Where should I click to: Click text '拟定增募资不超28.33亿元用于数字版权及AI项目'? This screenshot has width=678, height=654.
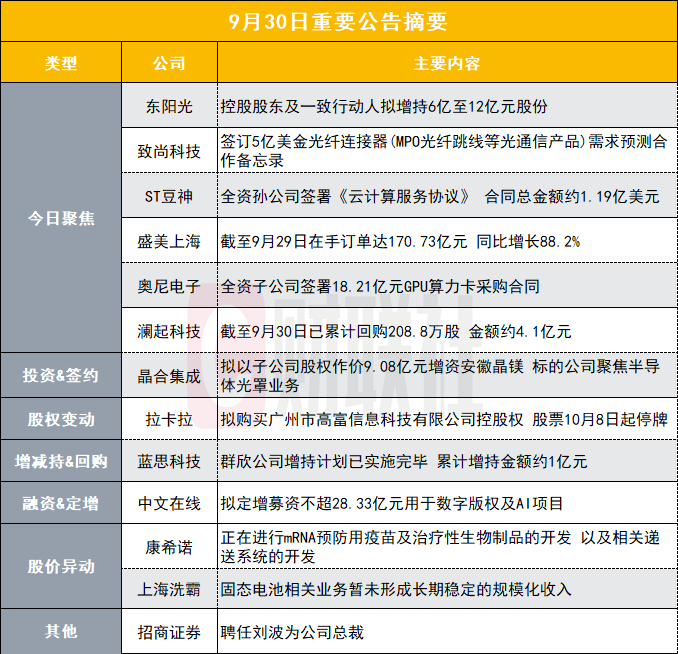coord(392,503)
